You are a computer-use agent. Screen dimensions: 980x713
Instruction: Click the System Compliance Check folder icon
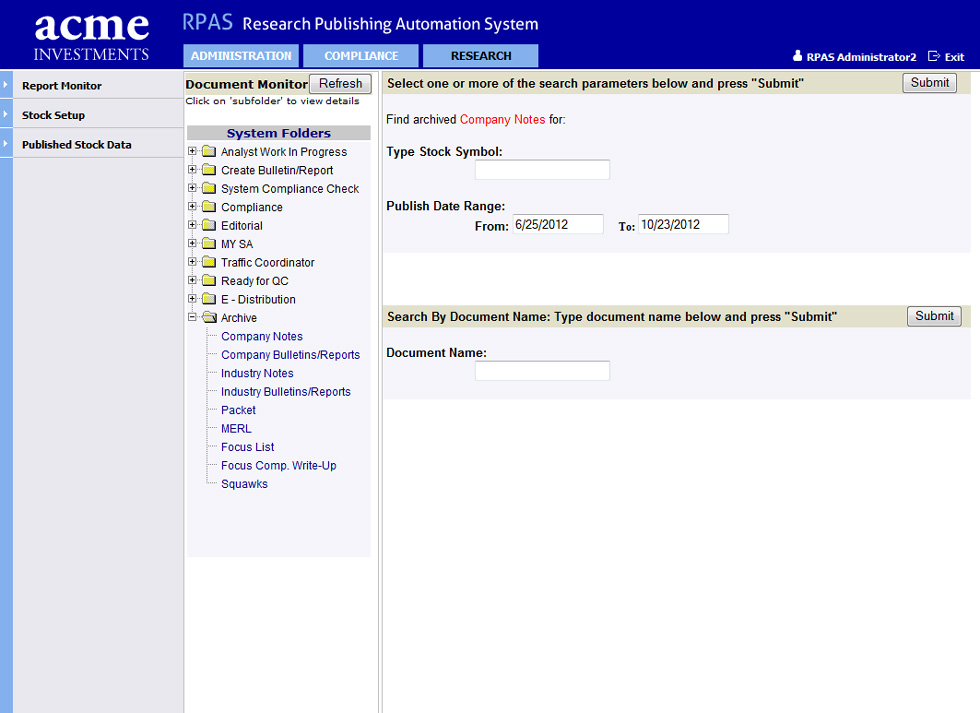[209, 189]
